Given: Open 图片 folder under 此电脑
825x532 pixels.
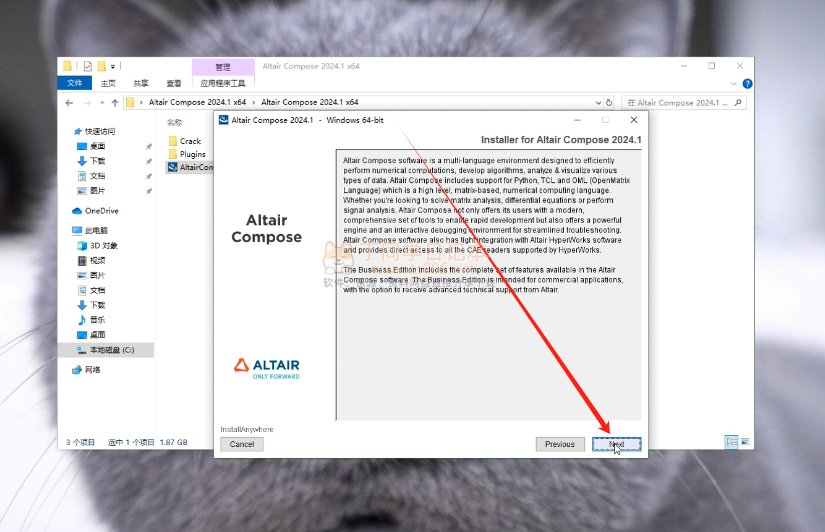Looking at the screenshot, I should tap(92, 275).
